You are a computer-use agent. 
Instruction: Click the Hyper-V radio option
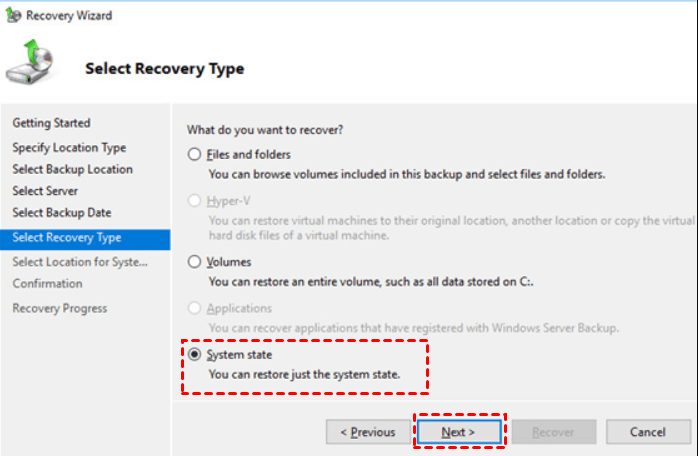click(x=194, y=202)
